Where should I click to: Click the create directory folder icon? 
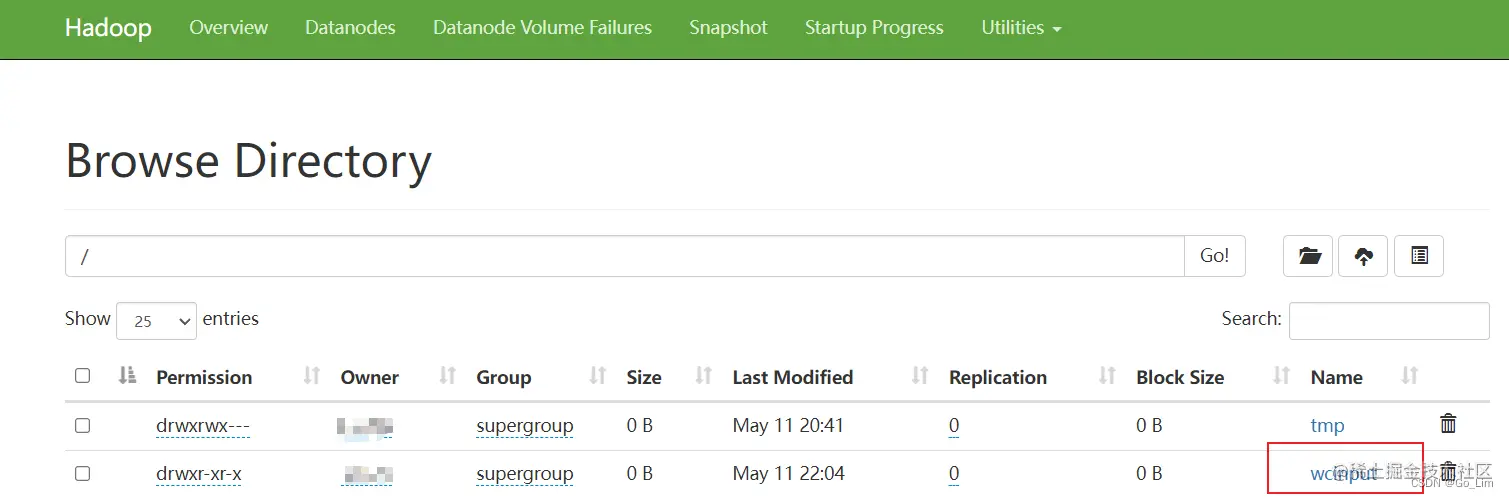[1309, 256]
